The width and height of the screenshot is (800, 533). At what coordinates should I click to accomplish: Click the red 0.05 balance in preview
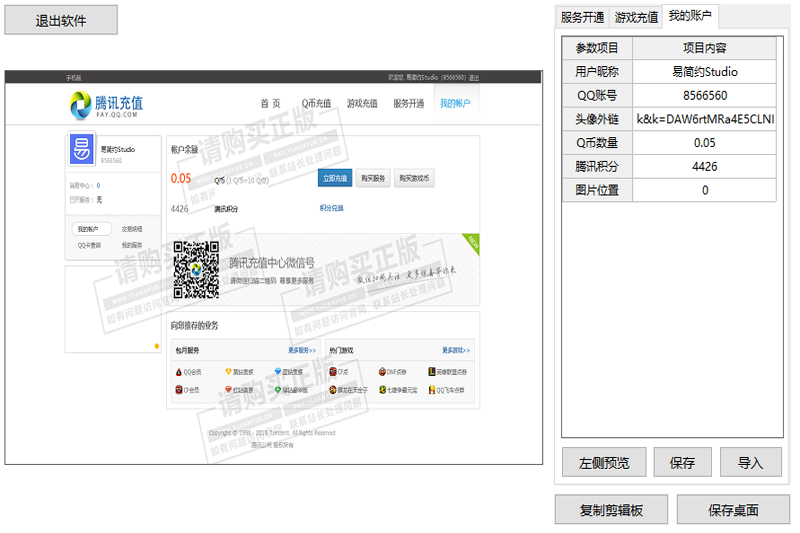point(181,179)
